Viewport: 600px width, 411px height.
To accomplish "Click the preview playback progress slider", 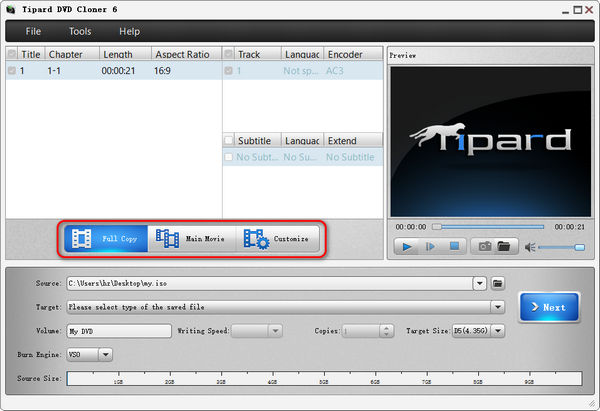I will pyautogui.click(x=488, y=227).
